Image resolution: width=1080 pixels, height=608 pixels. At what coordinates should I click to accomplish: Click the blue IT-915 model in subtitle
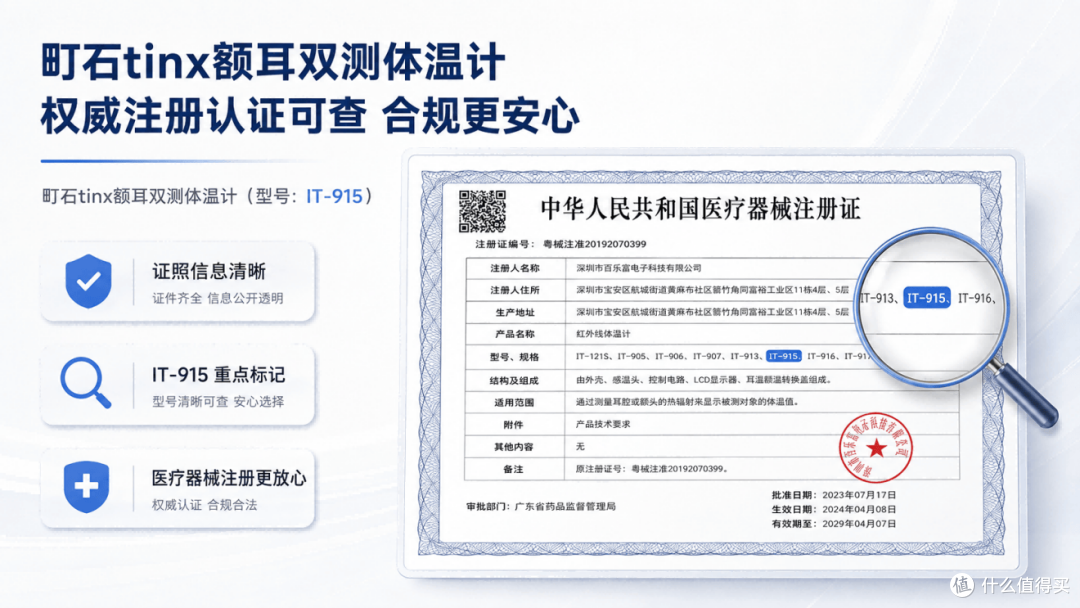[334, 196]
